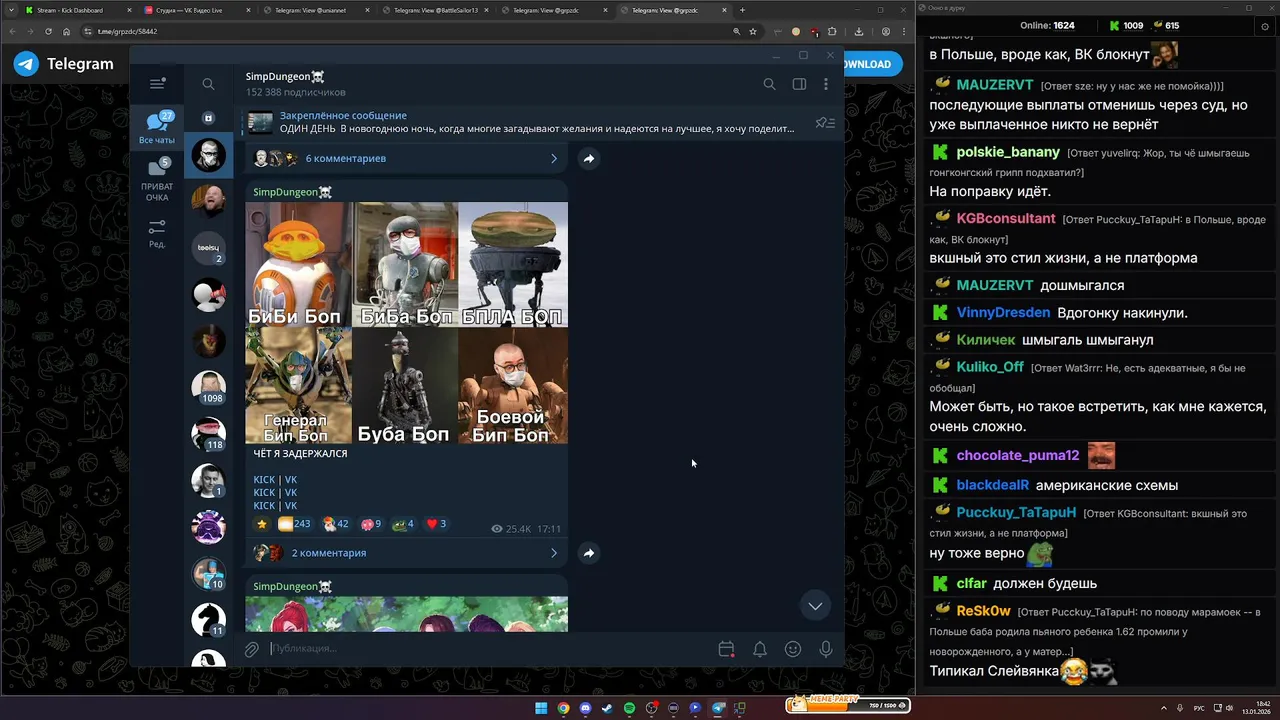The width and height of the screenshot is (1280, 720).
Task: Switch to Telegram: View @uniannet tab
Action: [x=314, y=10]
